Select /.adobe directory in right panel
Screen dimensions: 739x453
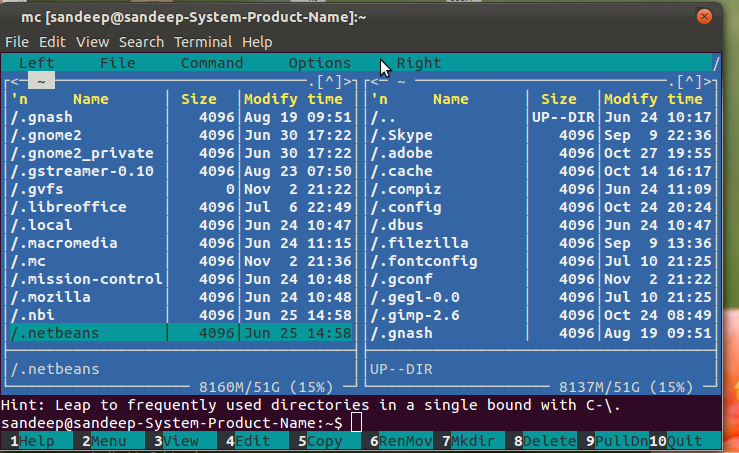(541, 153)
